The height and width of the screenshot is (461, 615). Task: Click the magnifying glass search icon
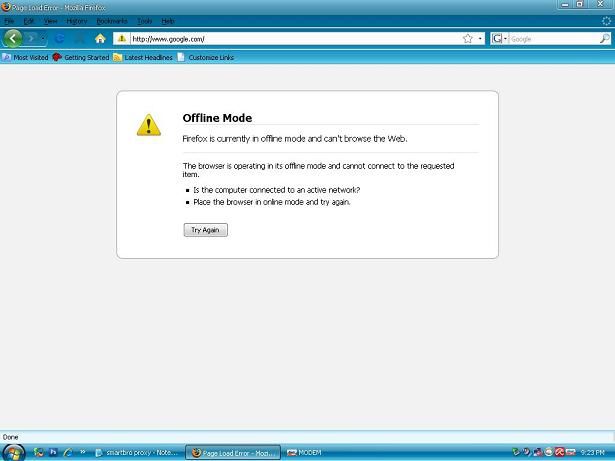605,38
